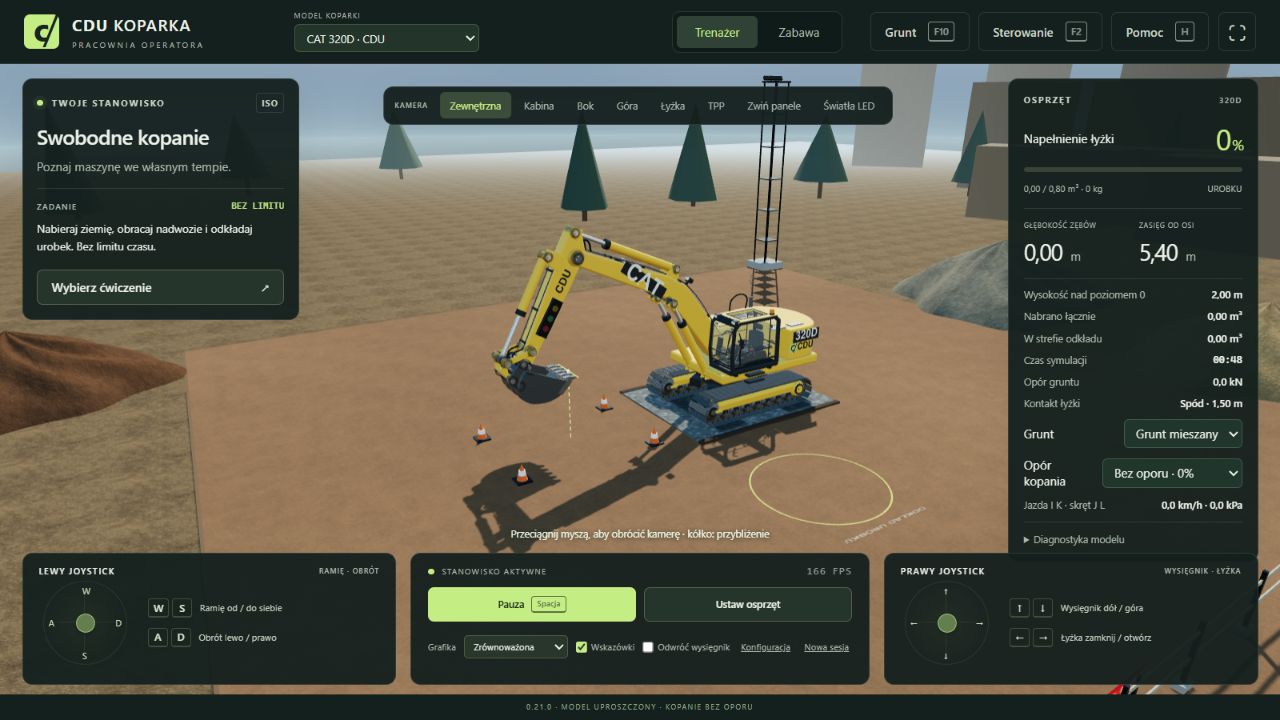This screenshot has width=1280, height=720.
Task: Enable the Odwróć wysięgnik checkbox
Action: [x=648, y=647]
